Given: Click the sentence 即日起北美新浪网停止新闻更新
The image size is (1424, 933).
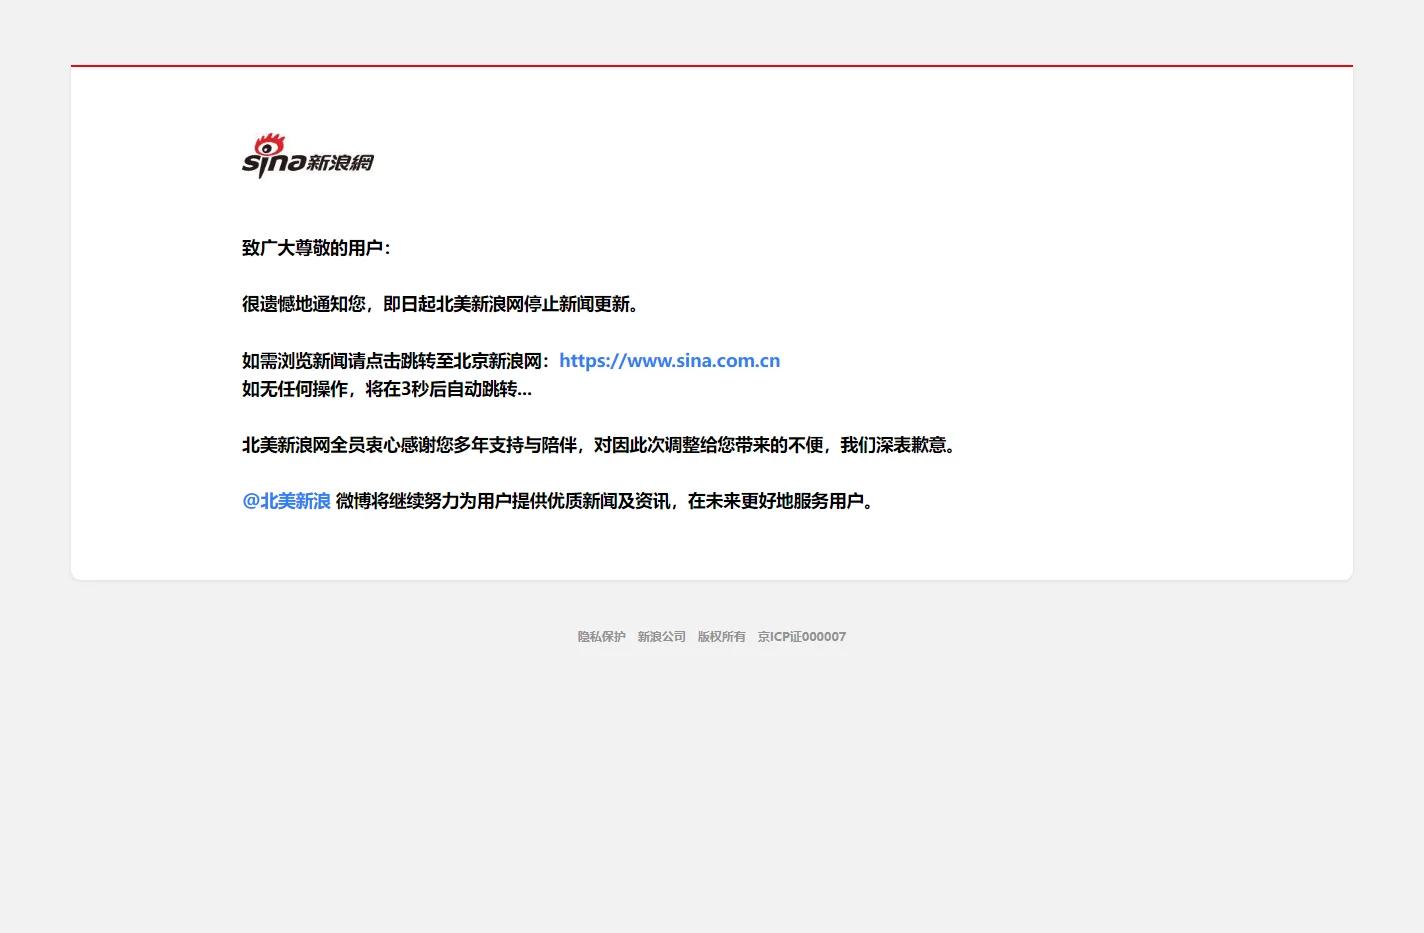Looking at the screenshot, I should [506, 304].
